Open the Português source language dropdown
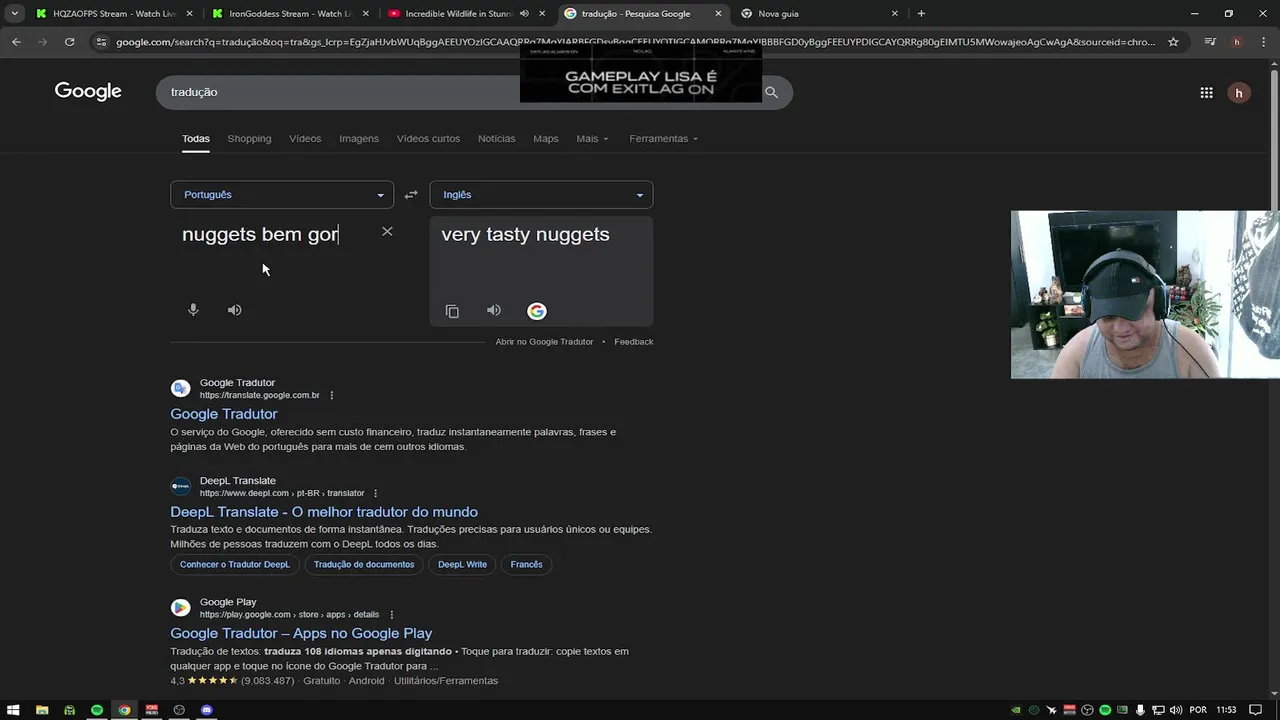The width and height of the screenshot is (1280, 720). 282,195
